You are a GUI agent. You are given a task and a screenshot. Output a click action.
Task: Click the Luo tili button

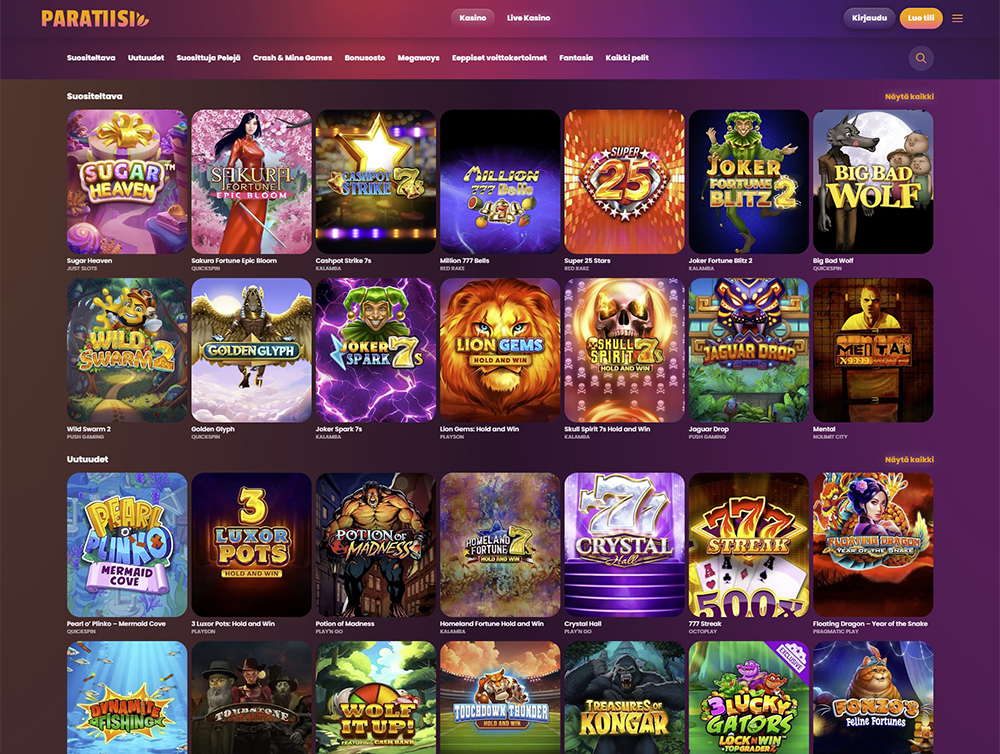click(x=921, y=18)
